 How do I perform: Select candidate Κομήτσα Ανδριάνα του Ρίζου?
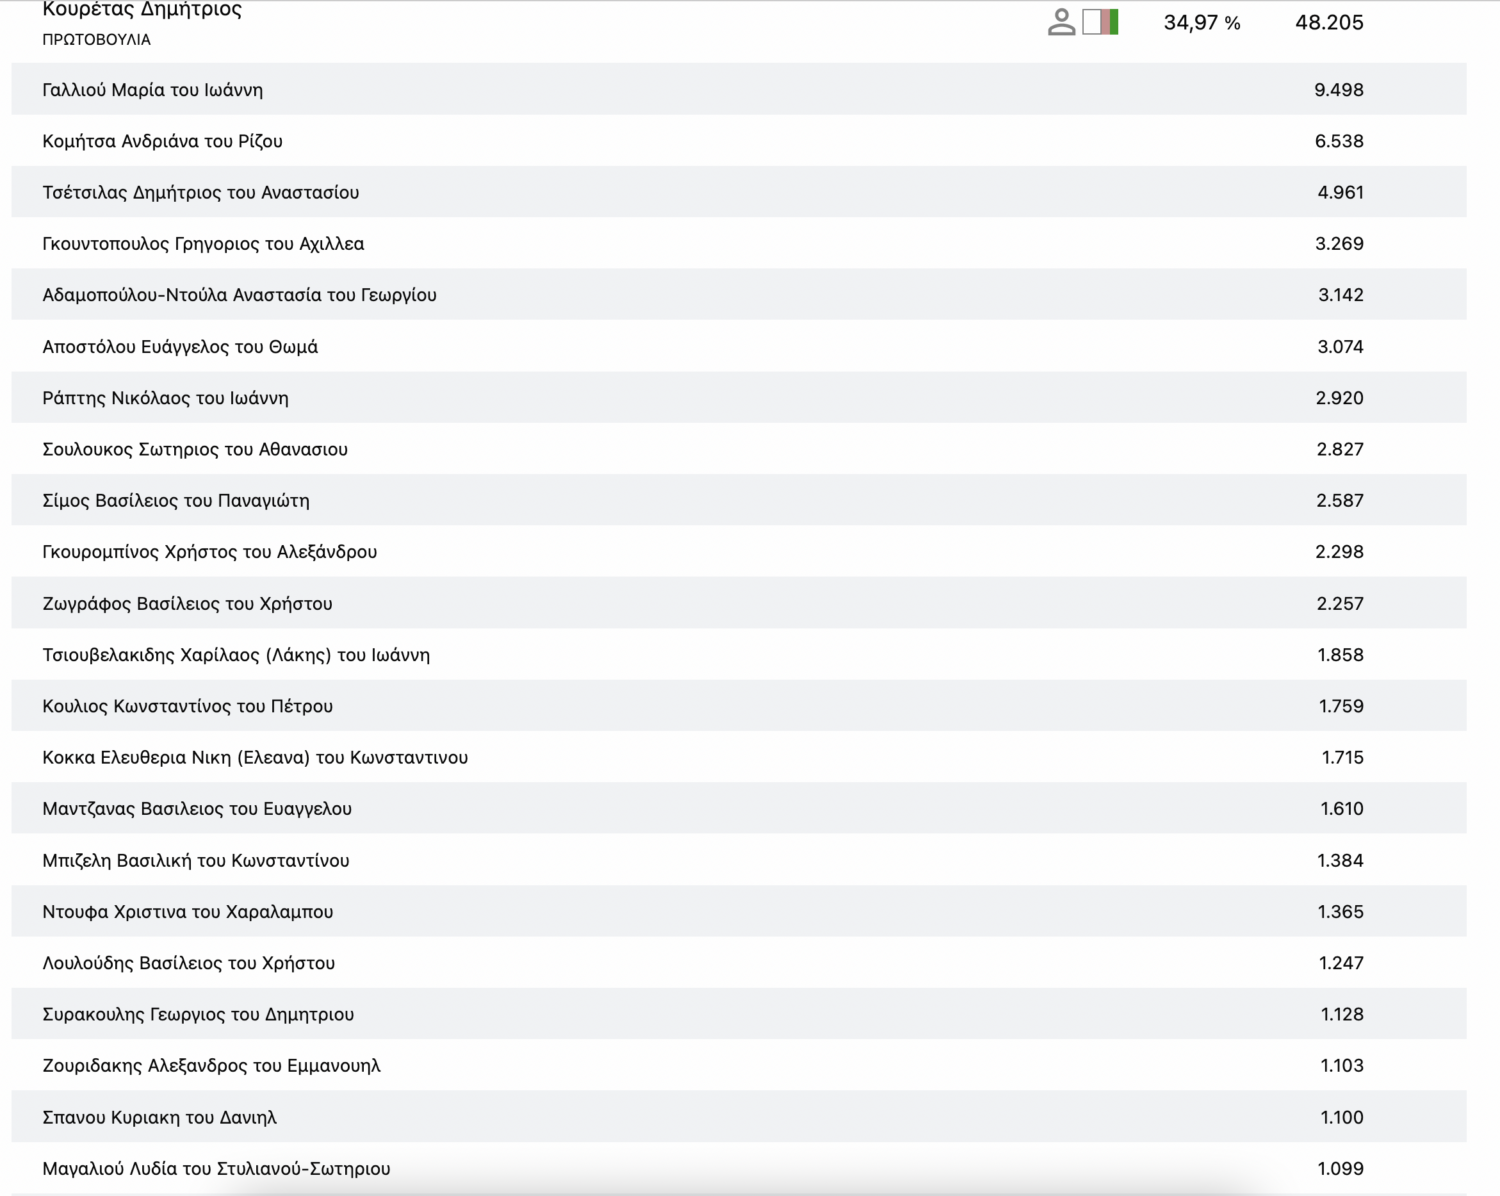[162, 141]
